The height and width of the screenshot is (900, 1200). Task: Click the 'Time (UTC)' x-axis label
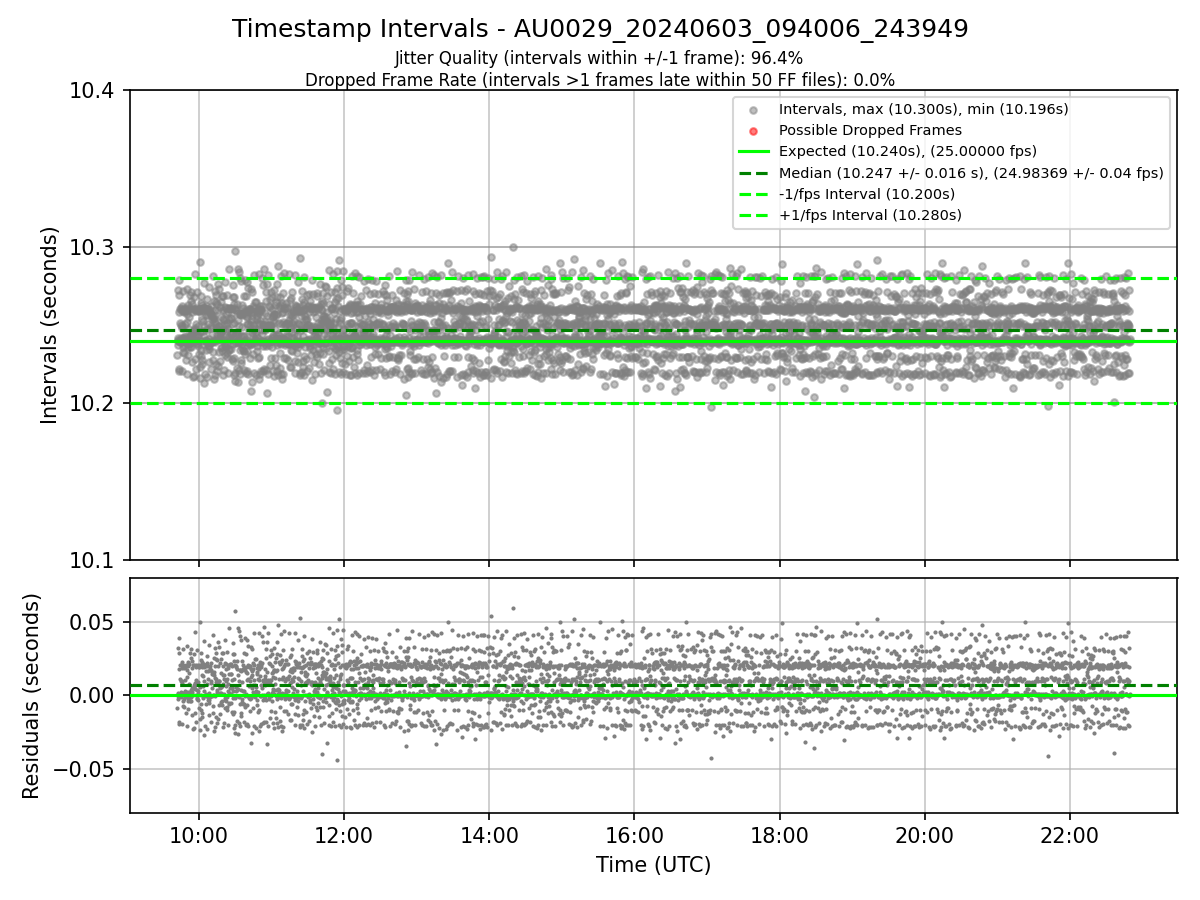pos(653,865)
